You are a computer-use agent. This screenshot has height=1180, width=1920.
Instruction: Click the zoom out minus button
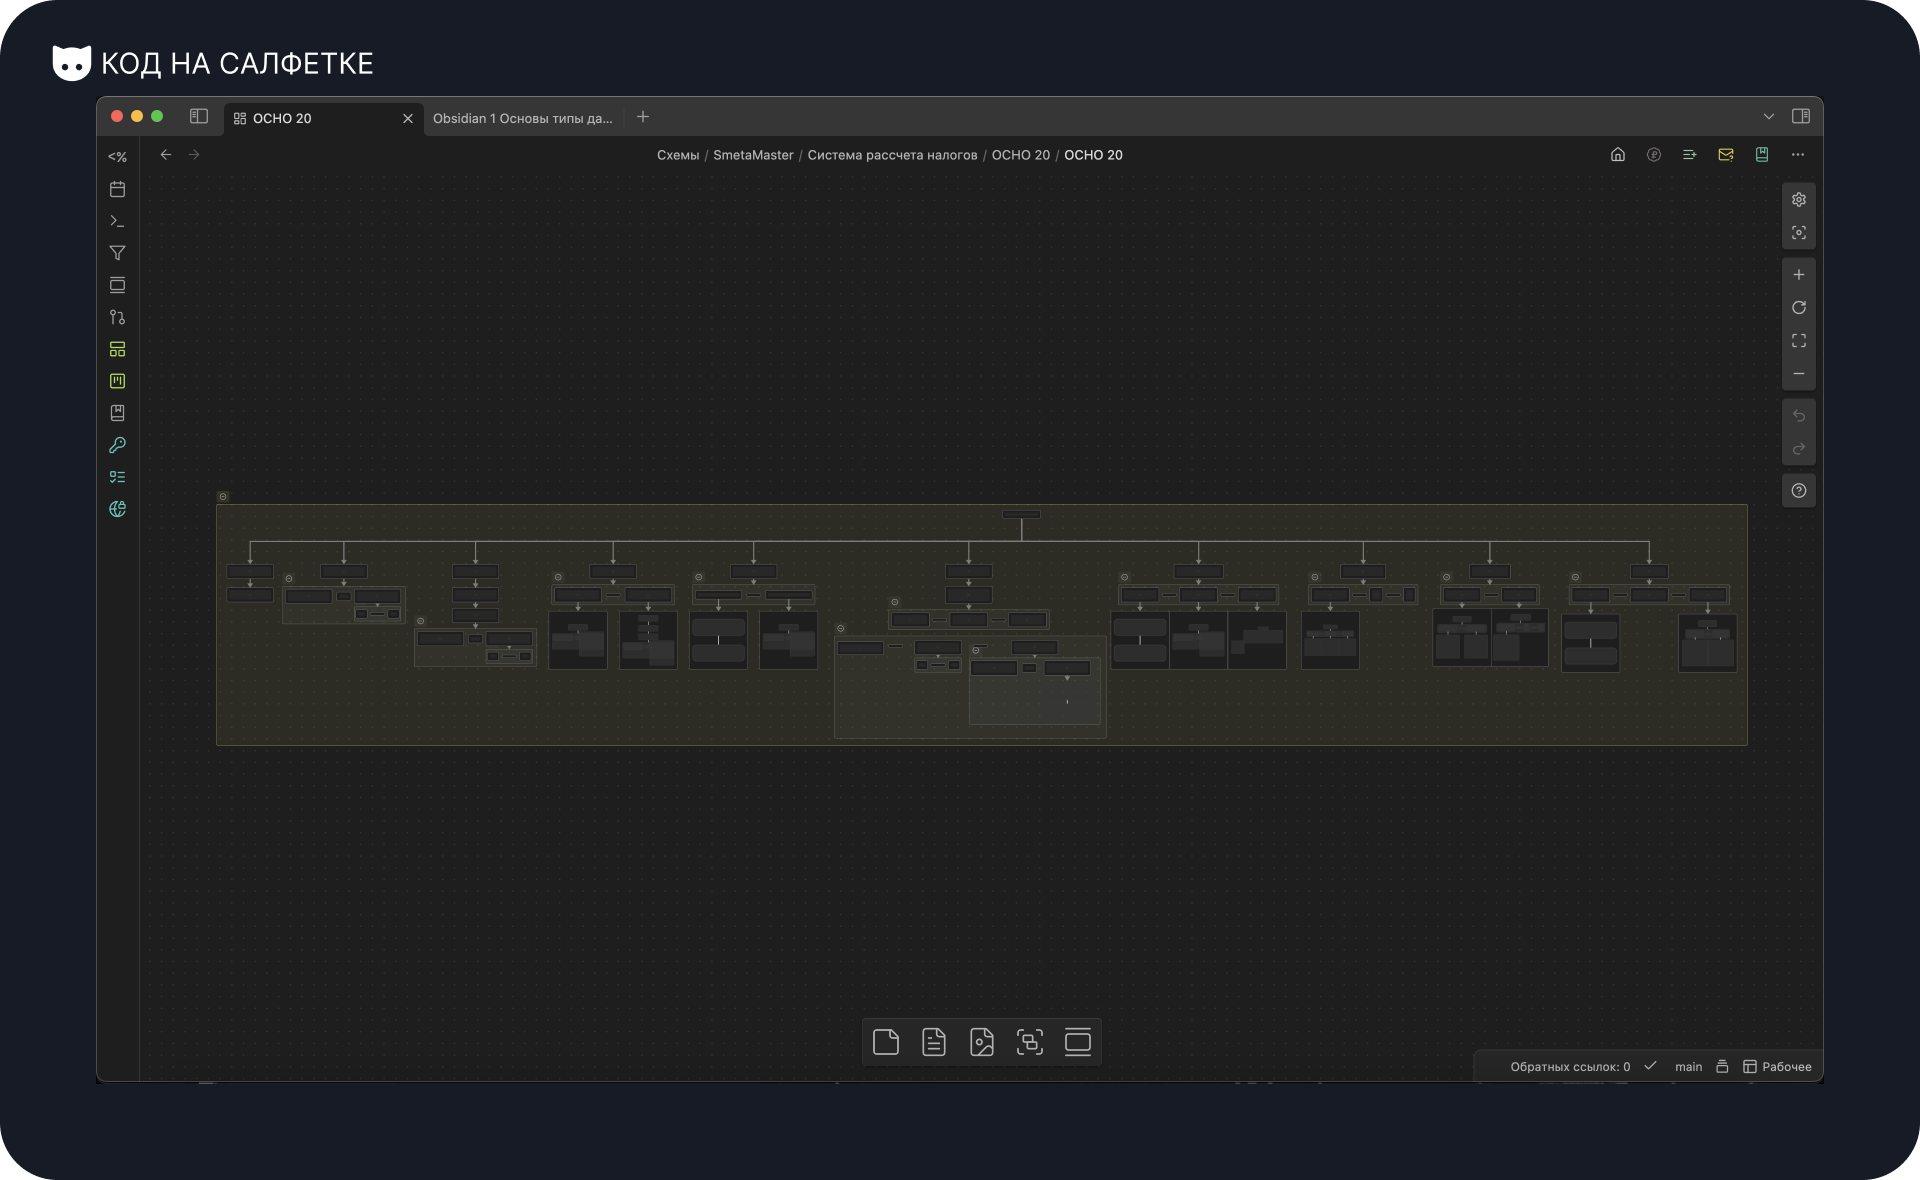(x=1798, y=374)
